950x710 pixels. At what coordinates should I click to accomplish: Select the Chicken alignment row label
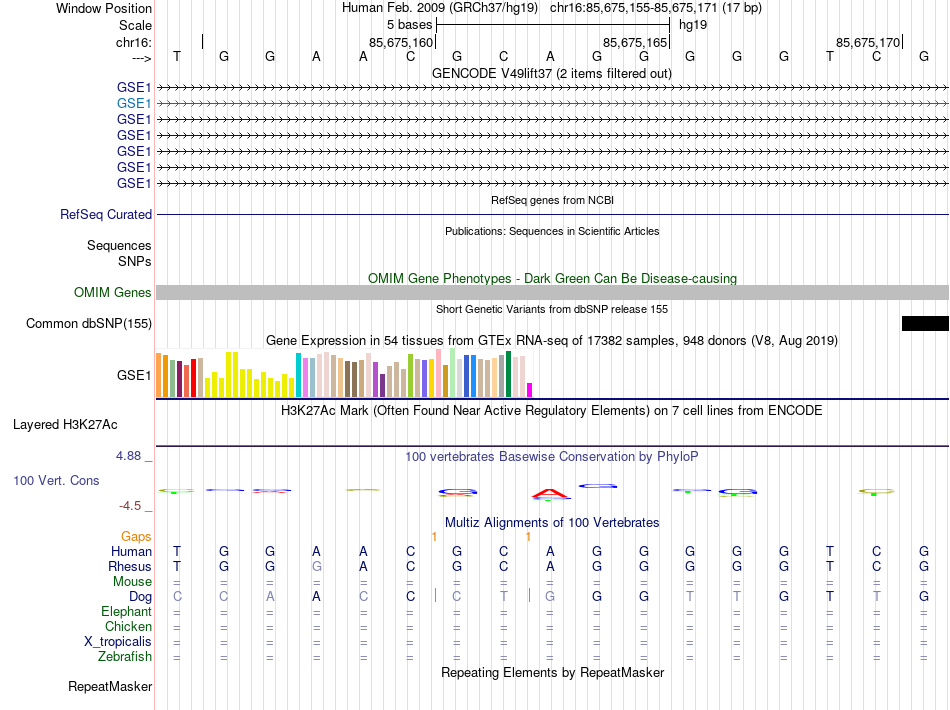[128, 626]
